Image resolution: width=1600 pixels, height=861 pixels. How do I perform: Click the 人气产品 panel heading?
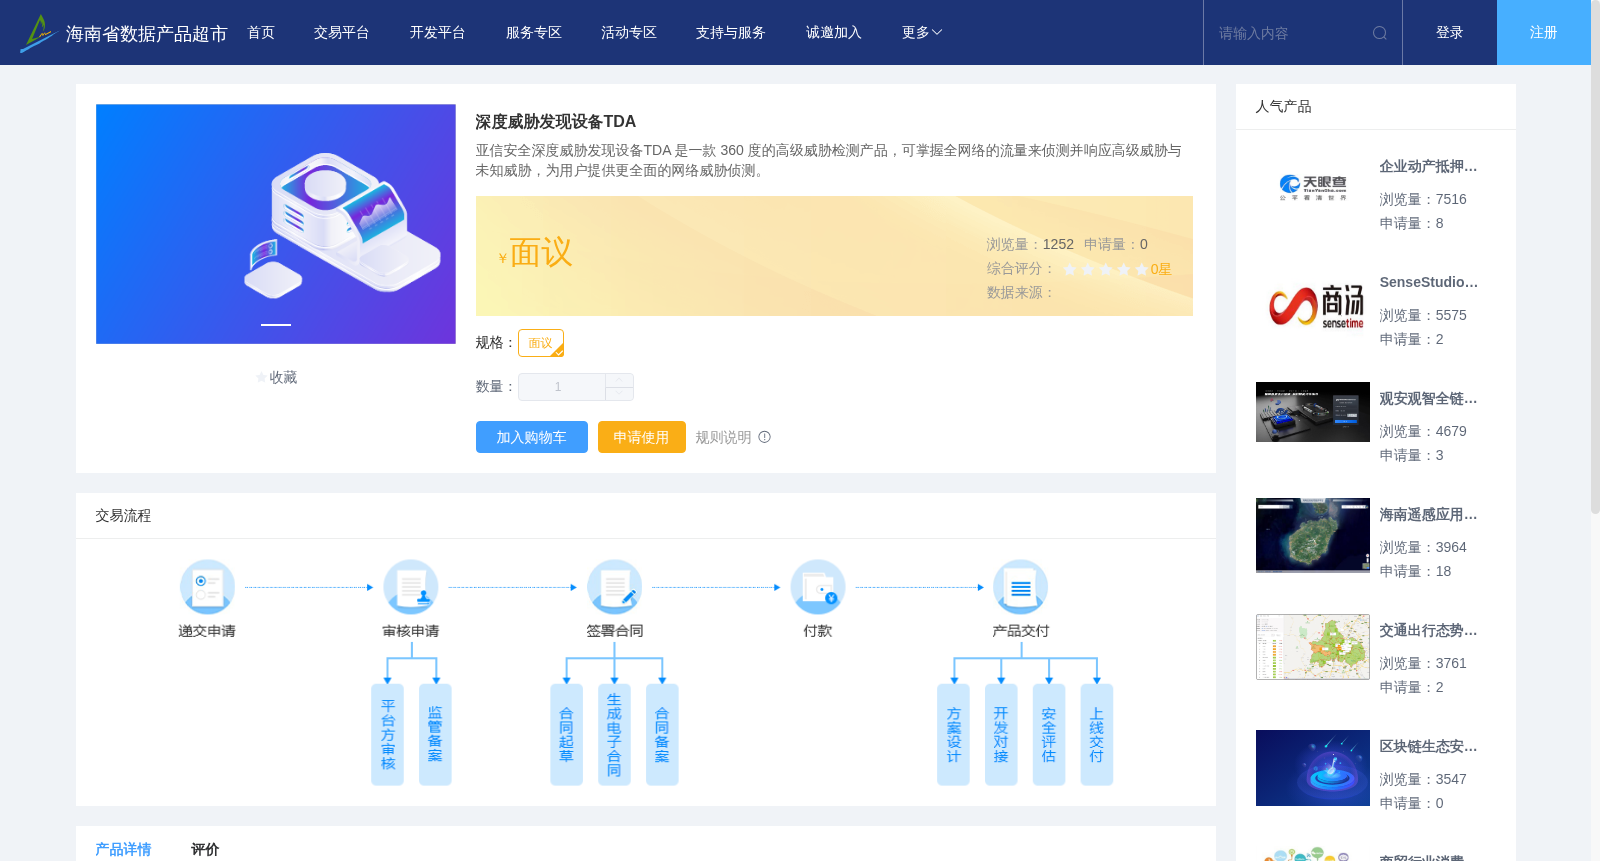click(1283, 107)
